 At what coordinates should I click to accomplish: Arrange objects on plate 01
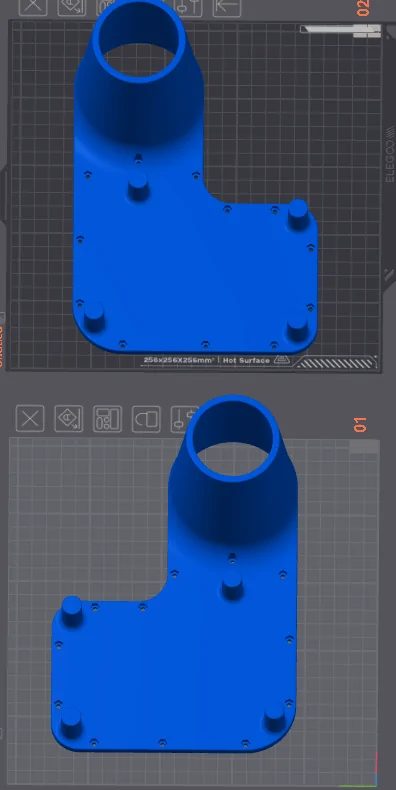pyautogui.click(x=108, y=419)
